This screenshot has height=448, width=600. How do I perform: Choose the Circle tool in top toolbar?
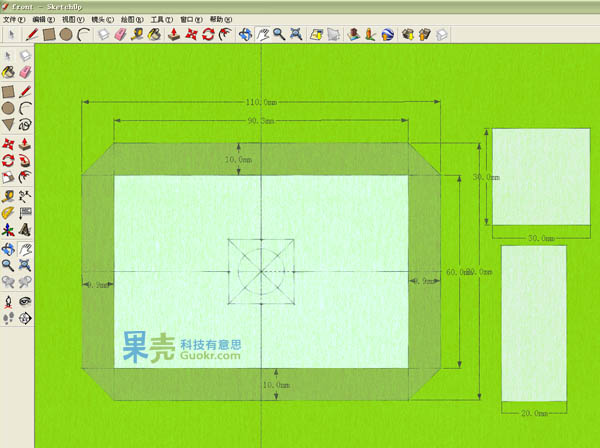pyautogui.click(x=65, y=34)
